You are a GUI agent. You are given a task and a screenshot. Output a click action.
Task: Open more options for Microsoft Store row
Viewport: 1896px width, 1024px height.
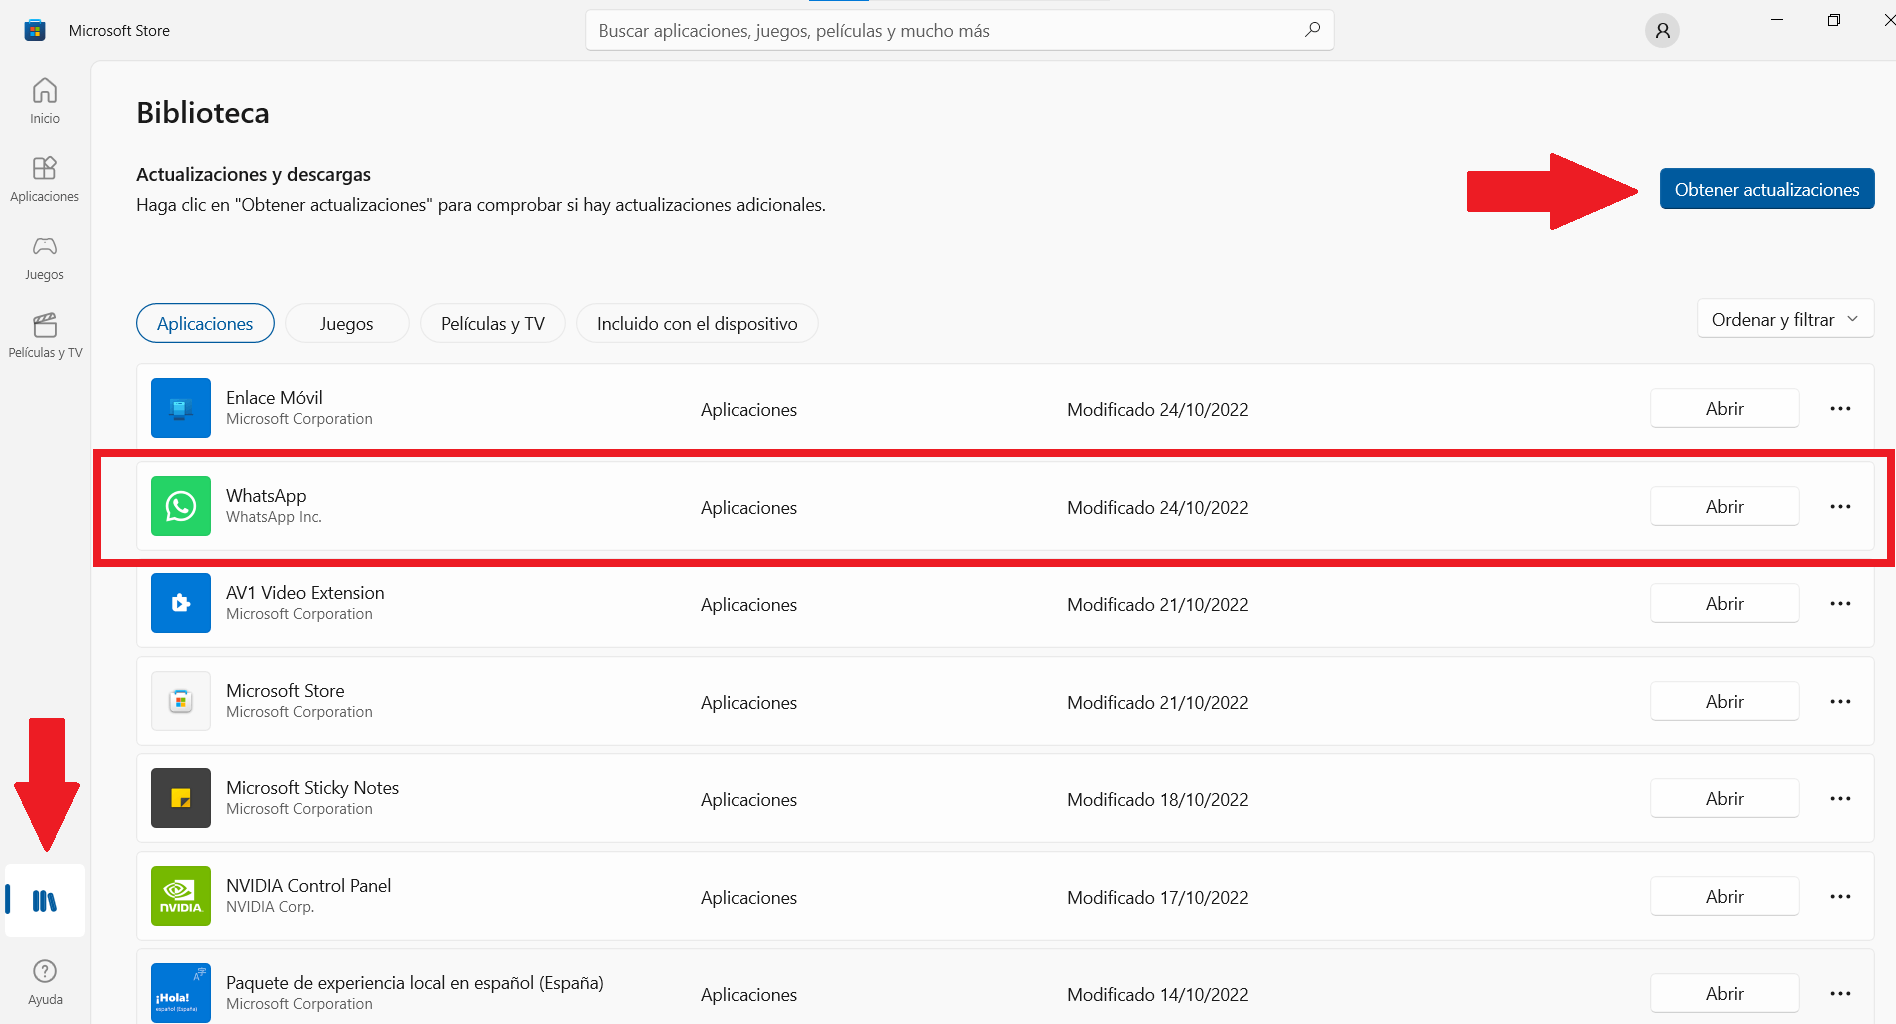click(1840, 701)
